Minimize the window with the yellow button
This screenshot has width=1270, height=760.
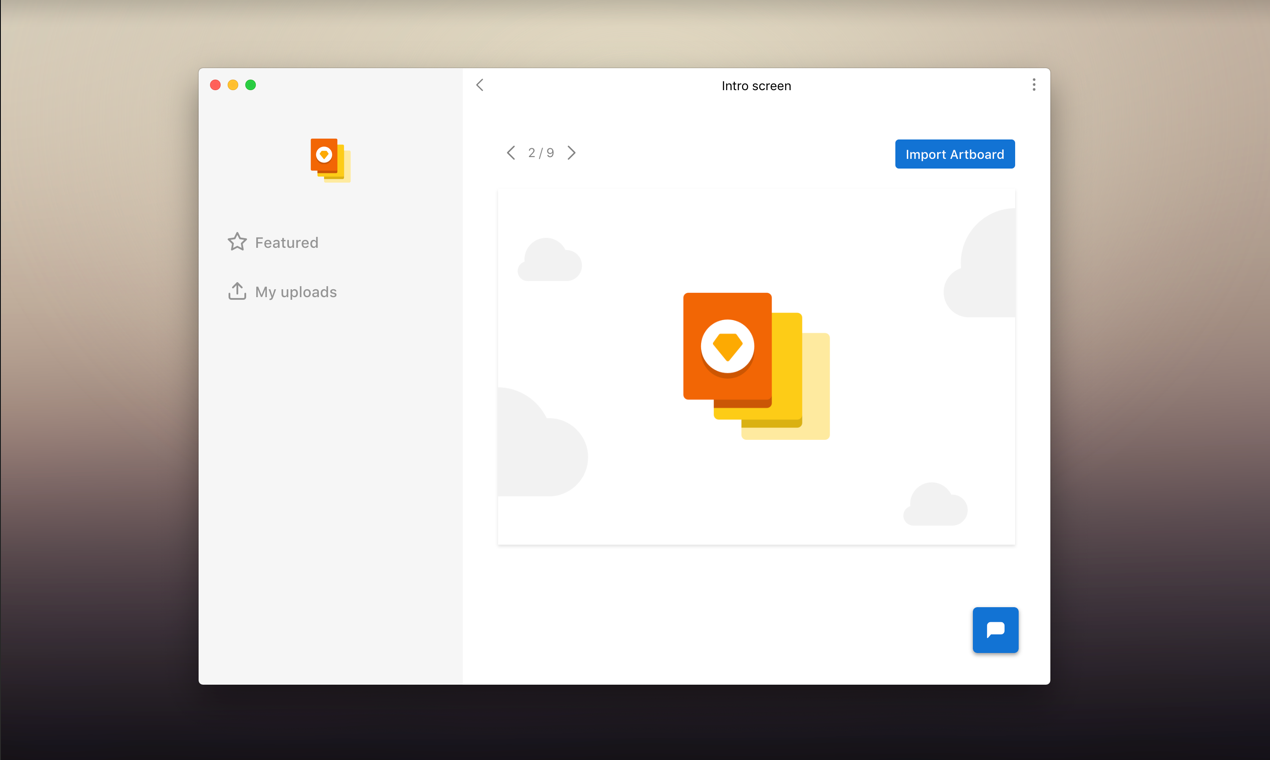point(233,85)
